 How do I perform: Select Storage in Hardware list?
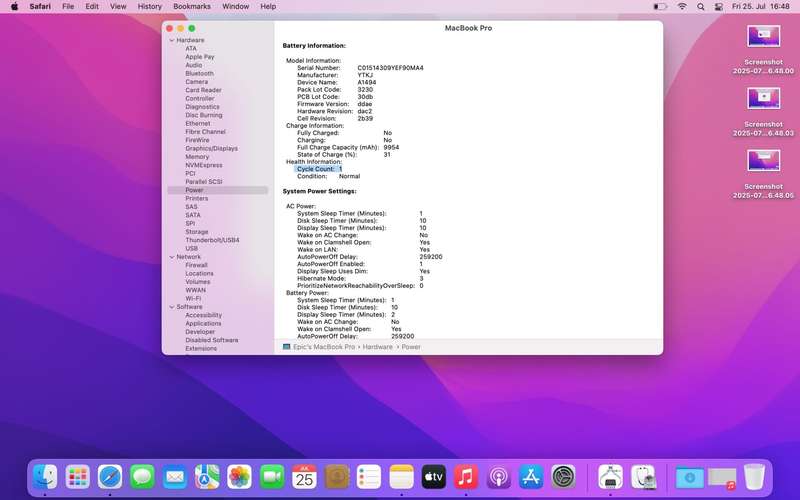[196, 232]
